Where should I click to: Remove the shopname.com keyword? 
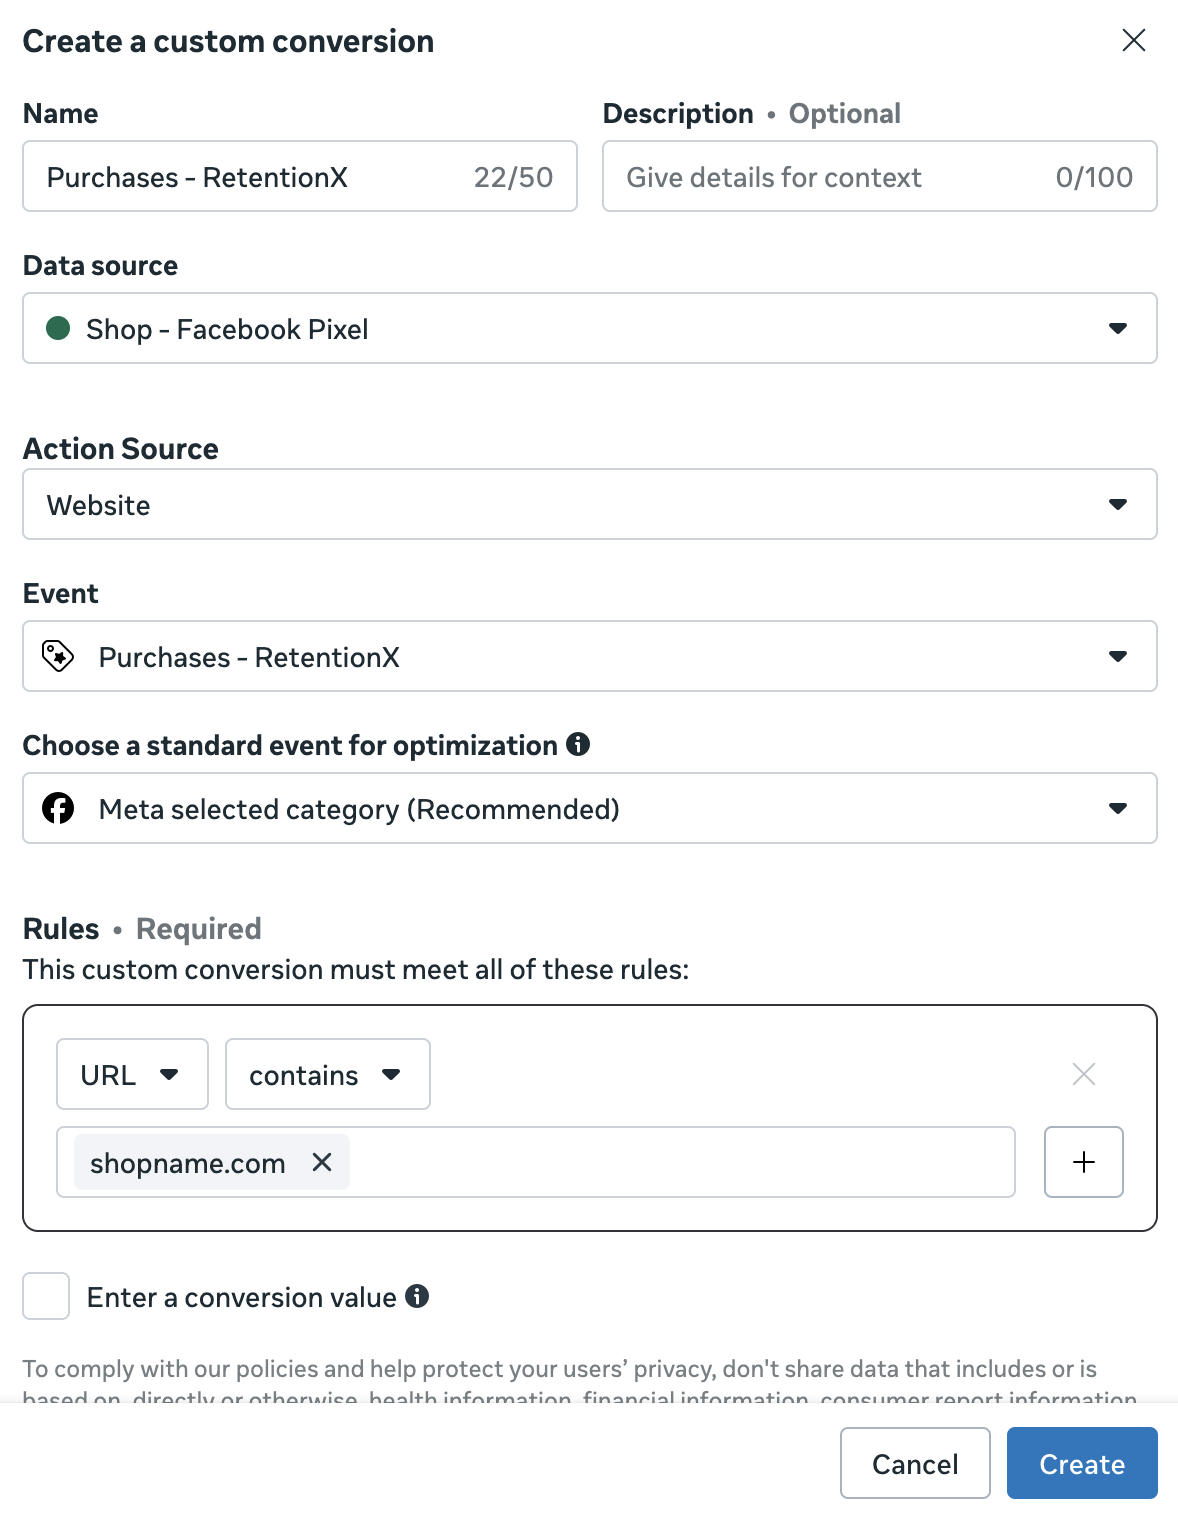(x=322, y=1162)
